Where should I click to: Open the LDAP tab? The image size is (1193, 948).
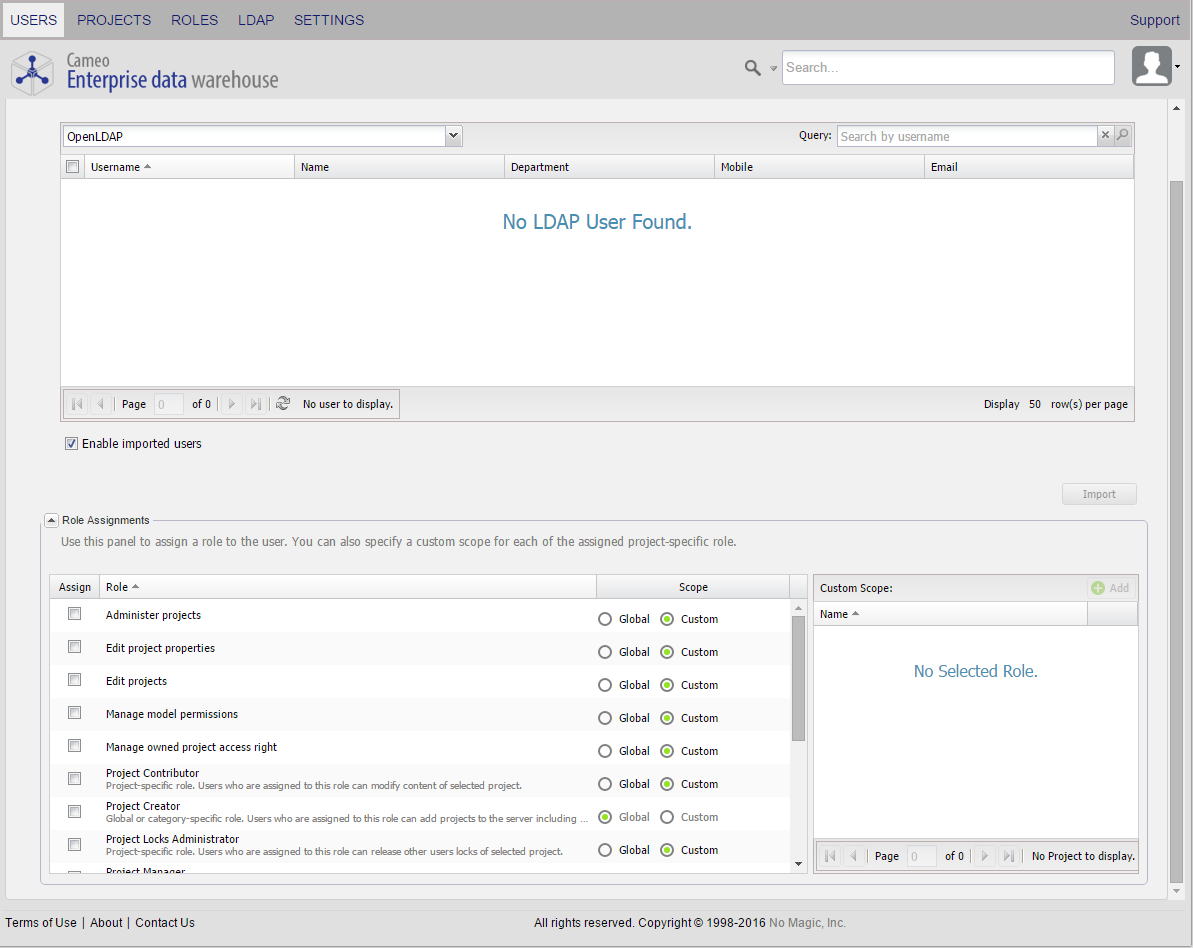256,20
